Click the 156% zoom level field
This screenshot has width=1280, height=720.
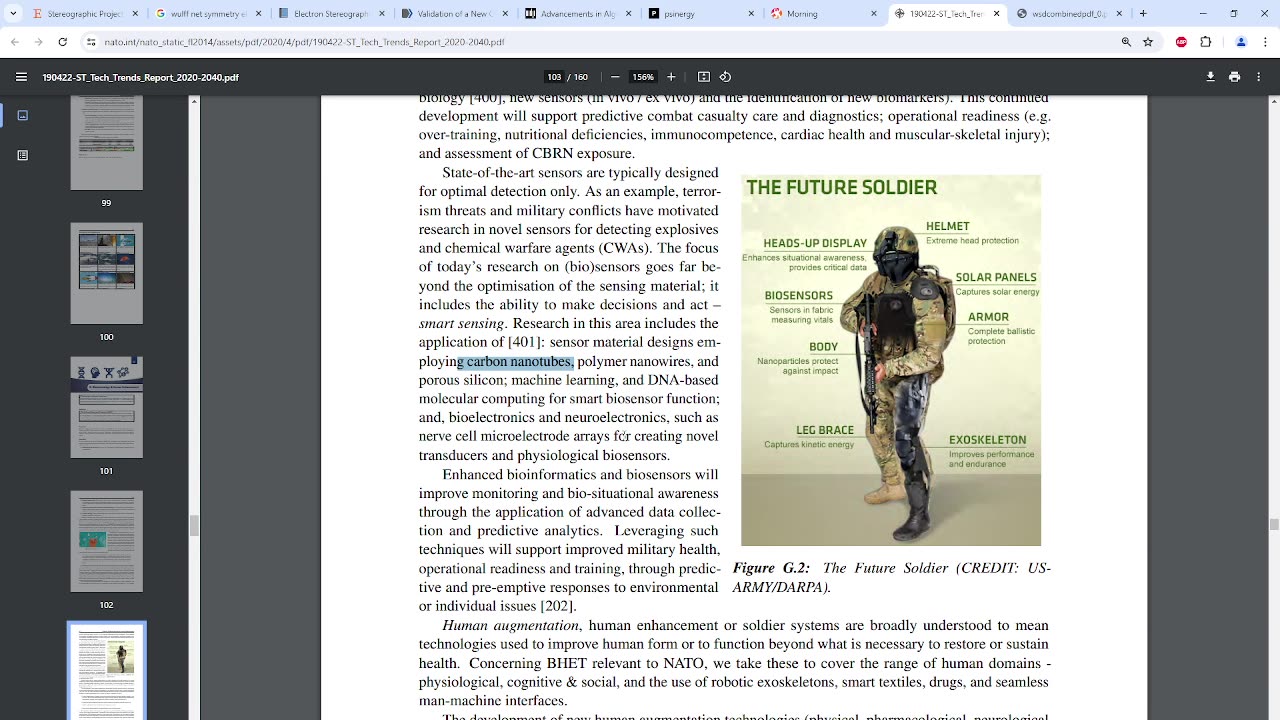pyautogui.click(x=643, y=77)
